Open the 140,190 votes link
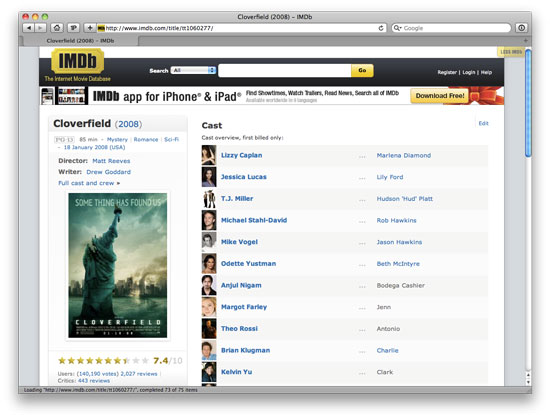 [98, 374]
